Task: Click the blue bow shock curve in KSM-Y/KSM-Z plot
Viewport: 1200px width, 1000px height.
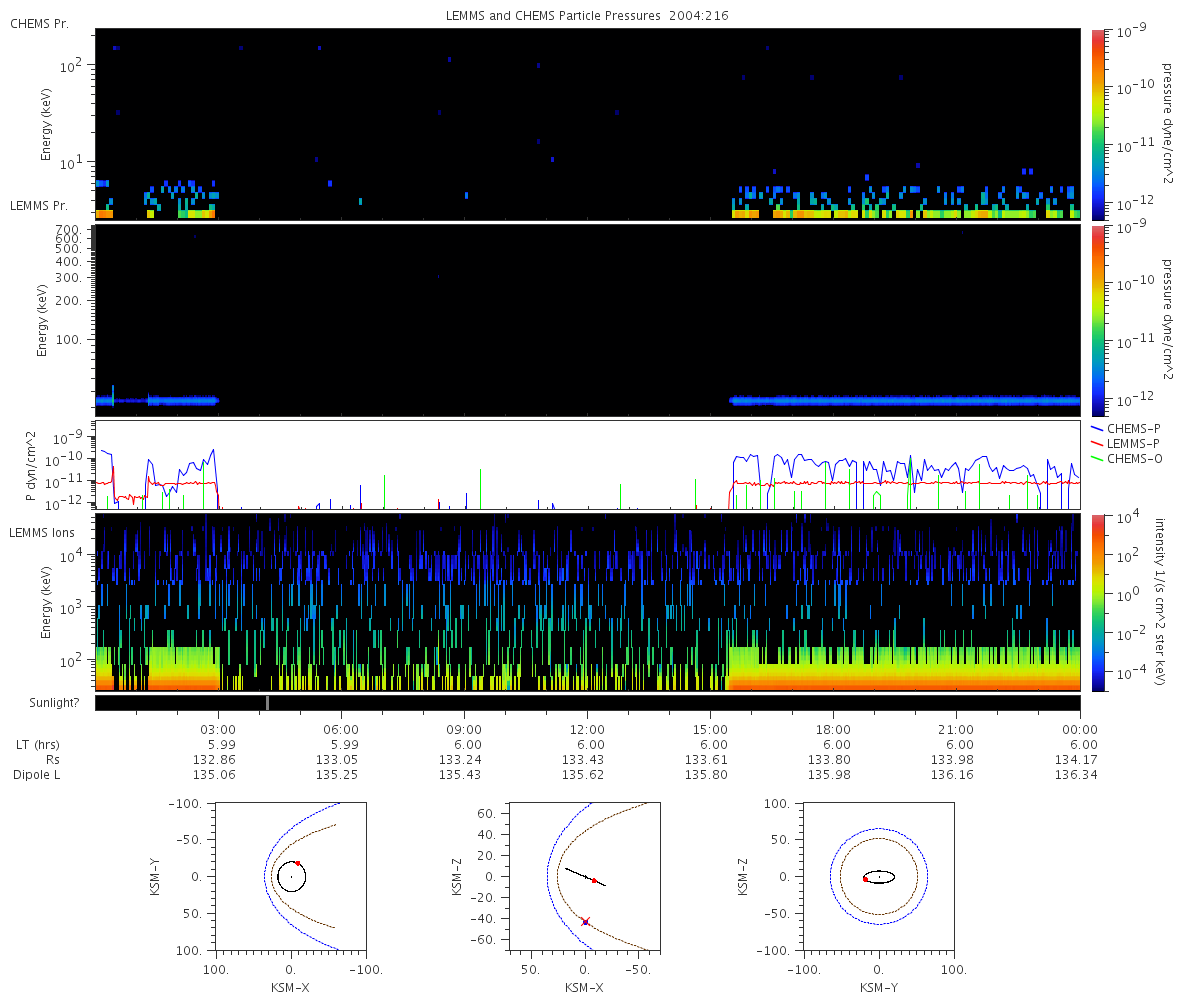Action: coord(879,877)
